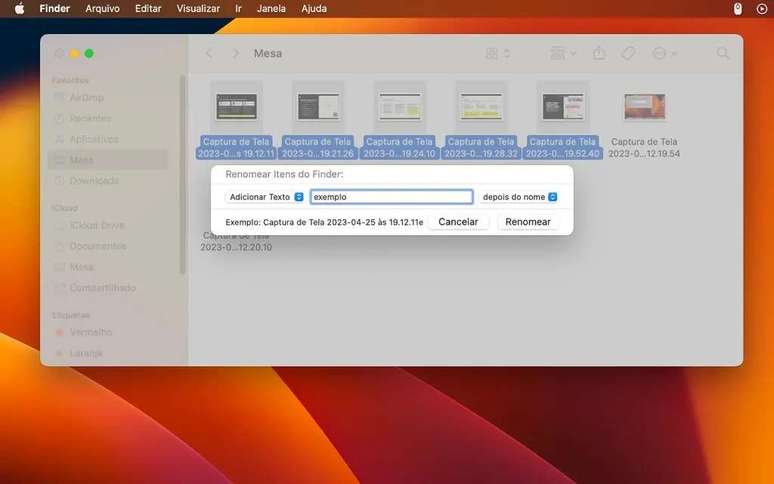The width and height of the screenshot is (774, 484).
Task: Click the red dot beside Vermelho
Action: 59,333
